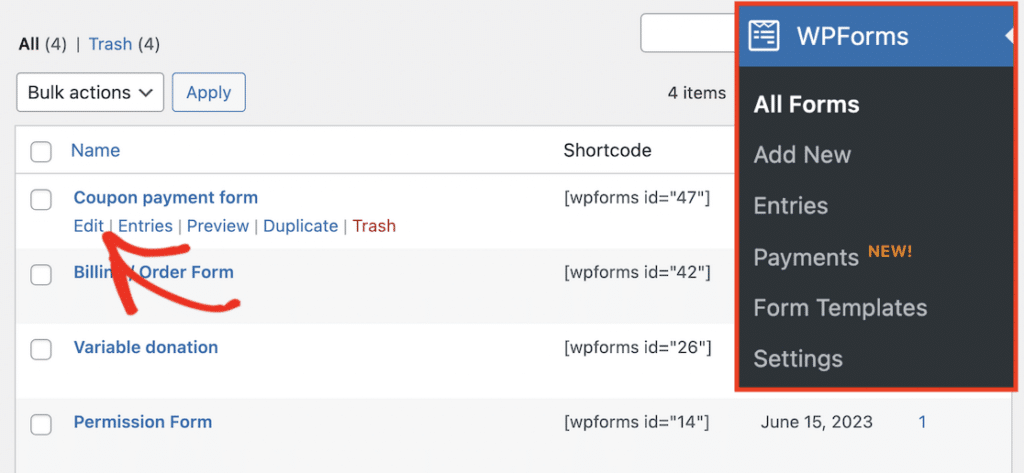The image size is (1024, 473).
Task: Select the Variable donation row checkbox
Action: [41, 350]
